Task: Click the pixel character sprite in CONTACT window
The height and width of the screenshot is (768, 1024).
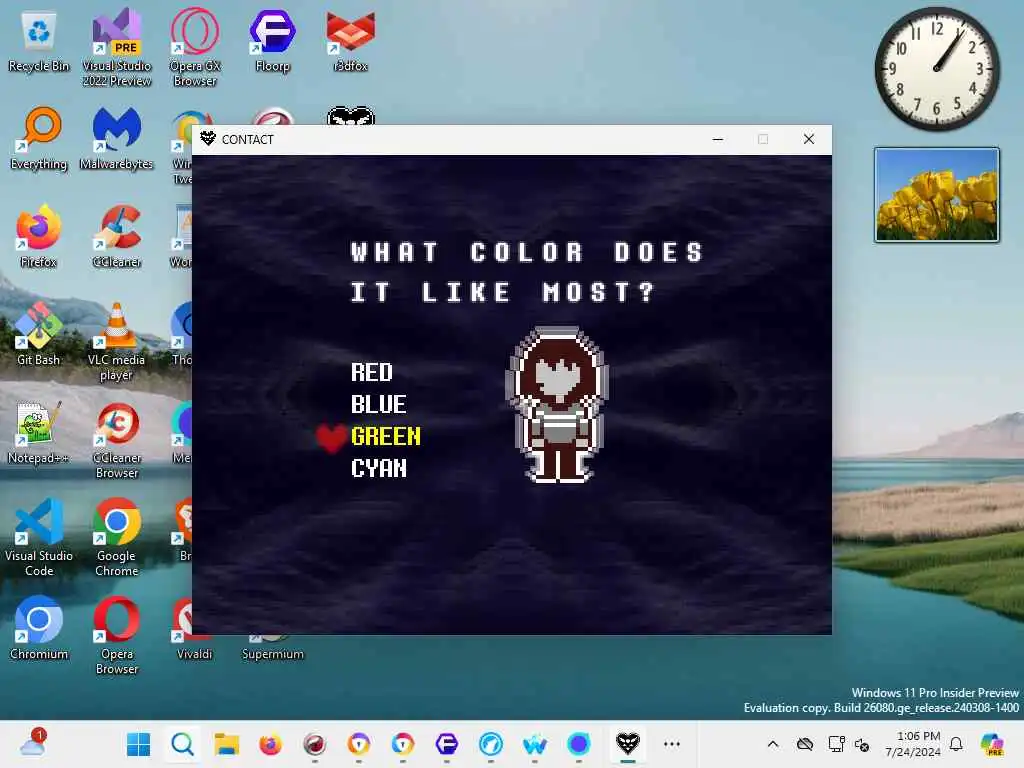Action: (x=558, y=405)
